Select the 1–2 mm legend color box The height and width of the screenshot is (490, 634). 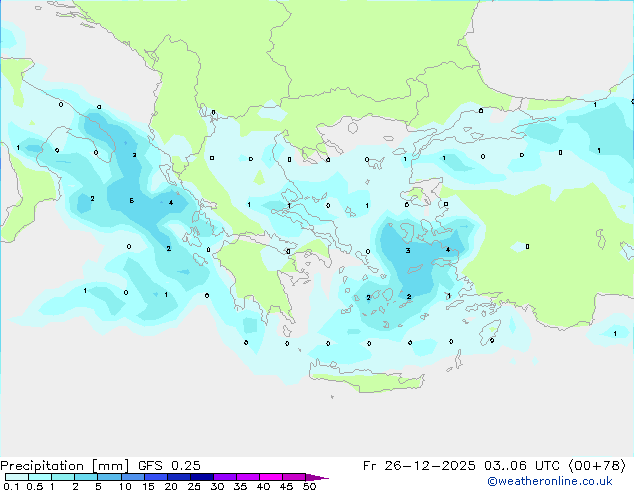click(x=63, y=477)
